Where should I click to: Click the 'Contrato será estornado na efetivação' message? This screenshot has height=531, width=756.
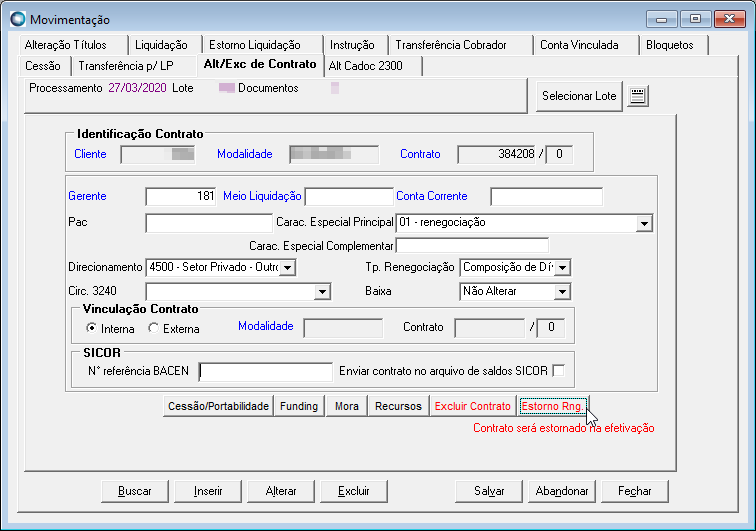tap(564, 428)
